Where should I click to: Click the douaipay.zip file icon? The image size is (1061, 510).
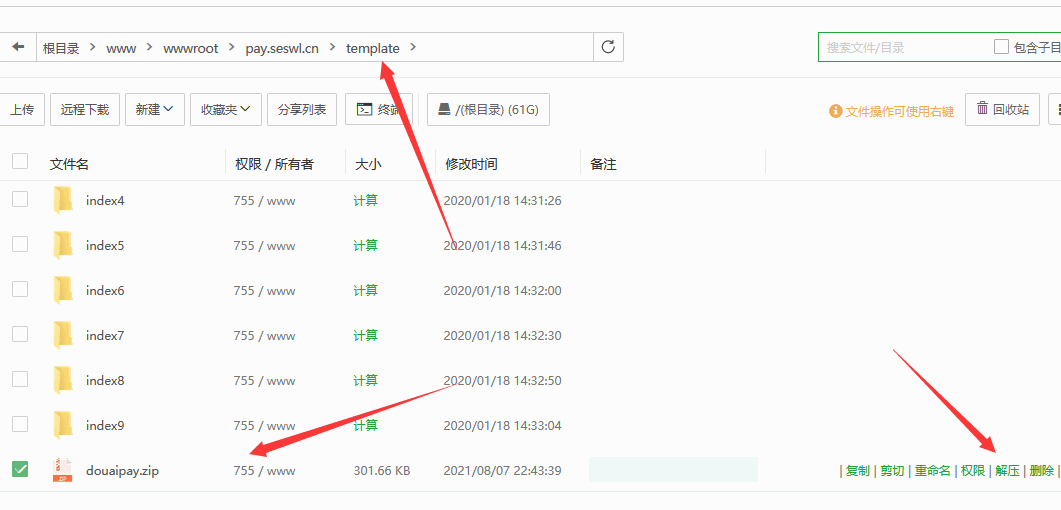(x=63, y=470)
